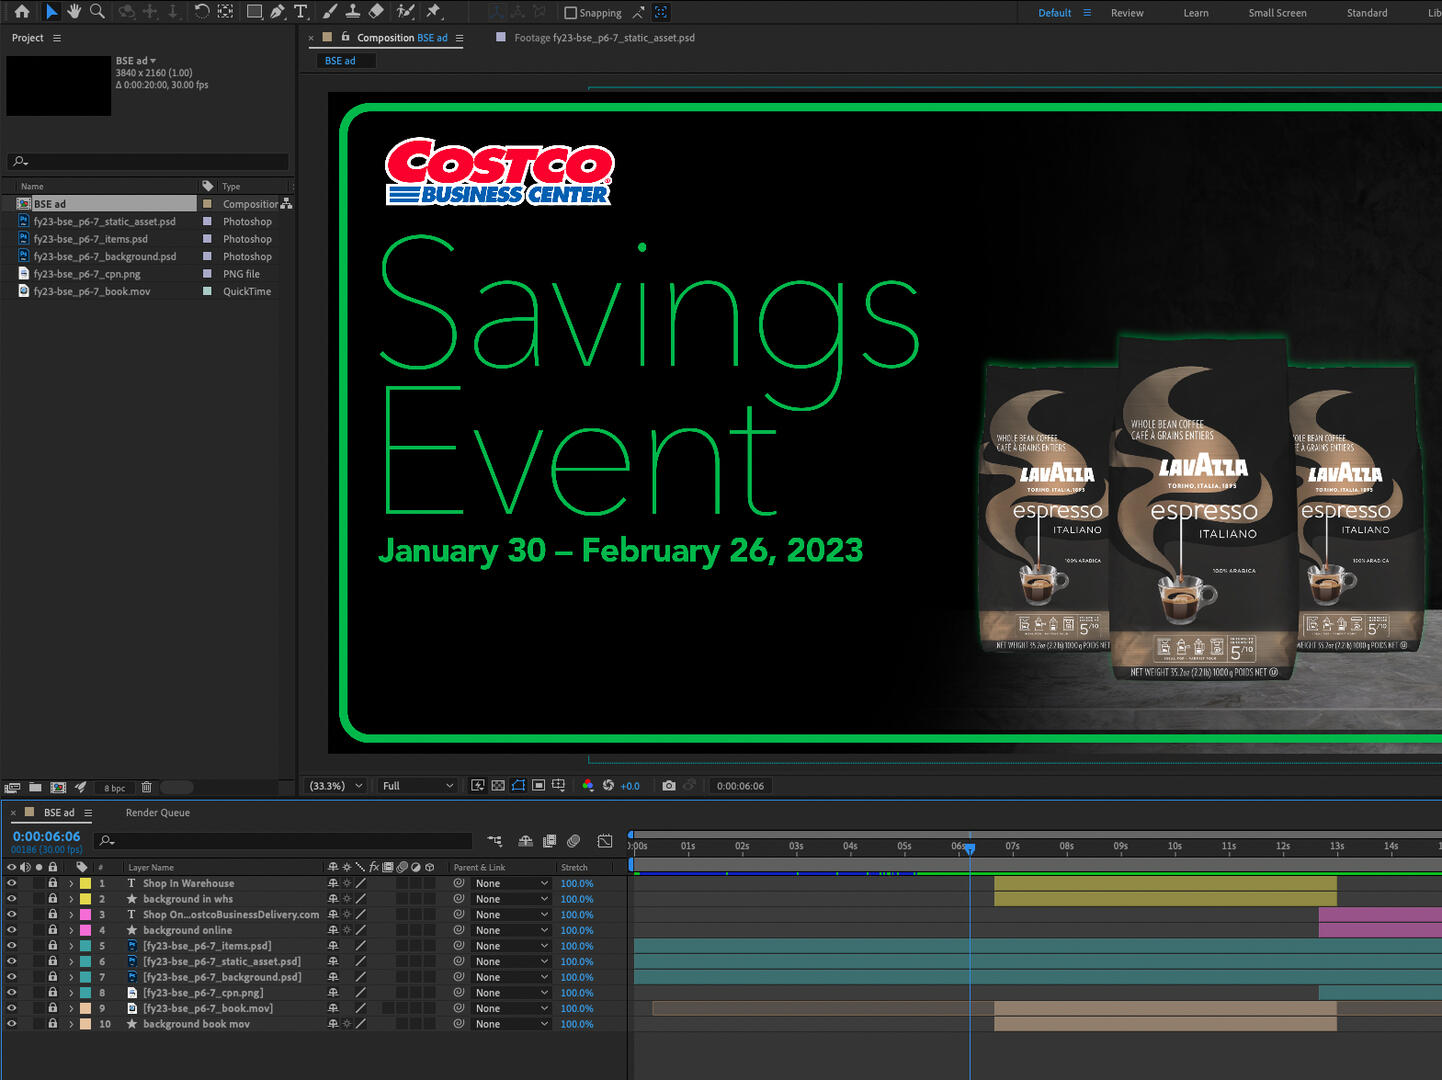The height and width of the screenshot is (1080, 1442).
Task: Switch to the Render Queue tab
Action: coord(157,813)
